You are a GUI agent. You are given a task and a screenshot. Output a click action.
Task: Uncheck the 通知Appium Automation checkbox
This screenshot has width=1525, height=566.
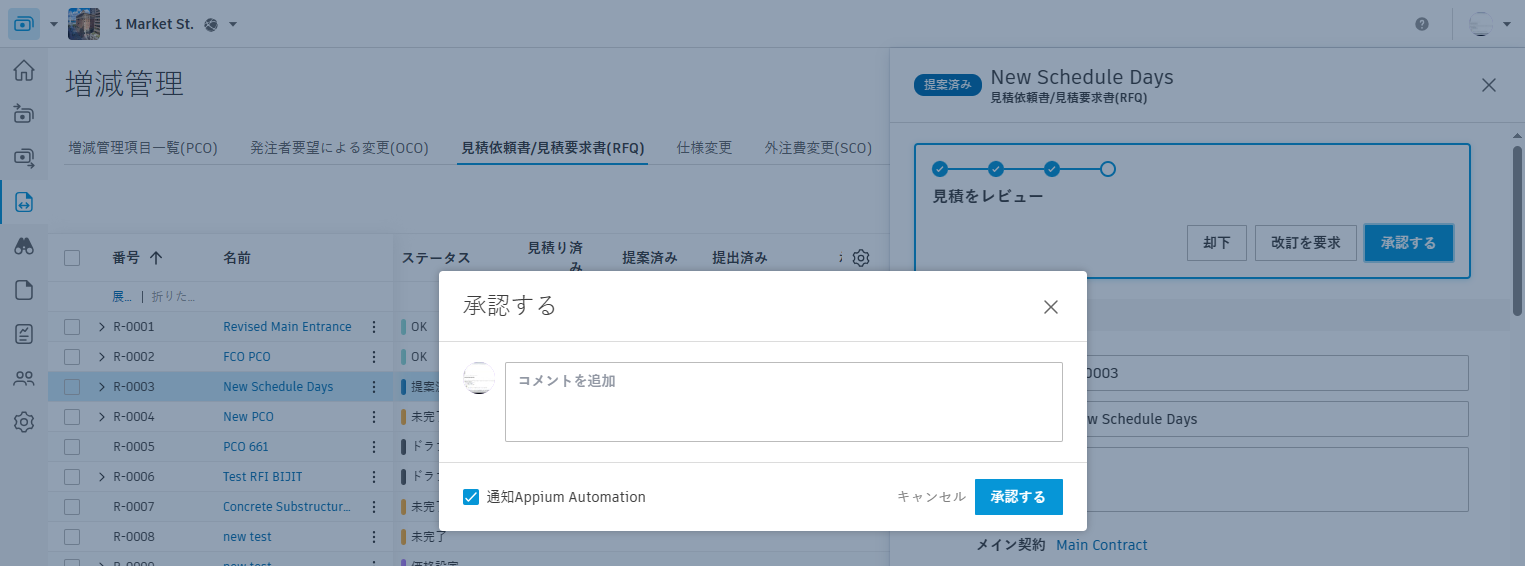(471, 497)
